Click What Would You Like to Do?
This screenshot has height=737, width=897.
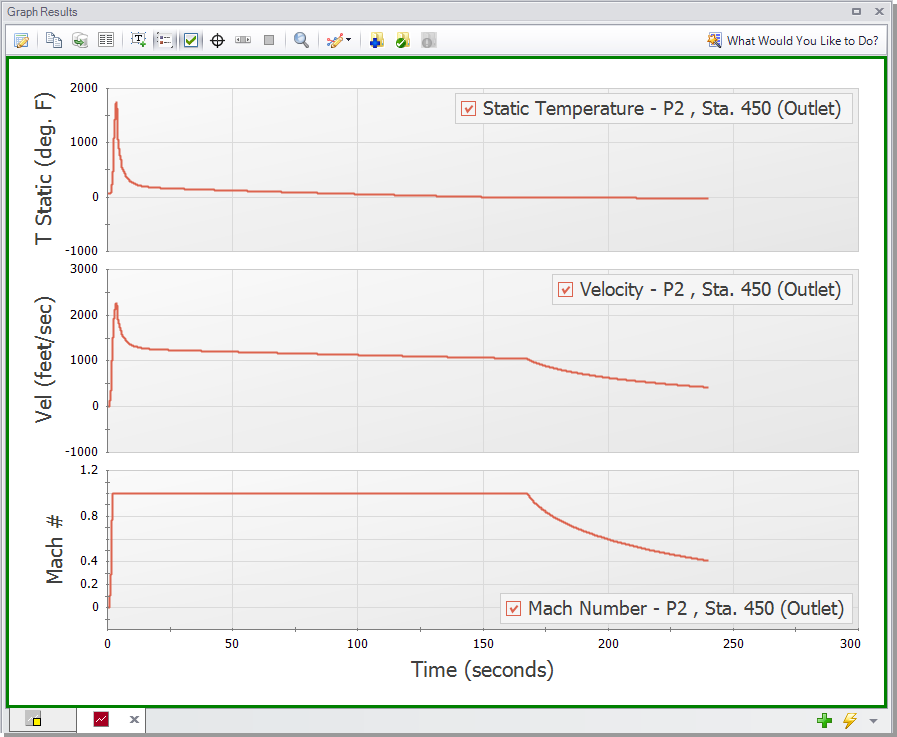793,41
